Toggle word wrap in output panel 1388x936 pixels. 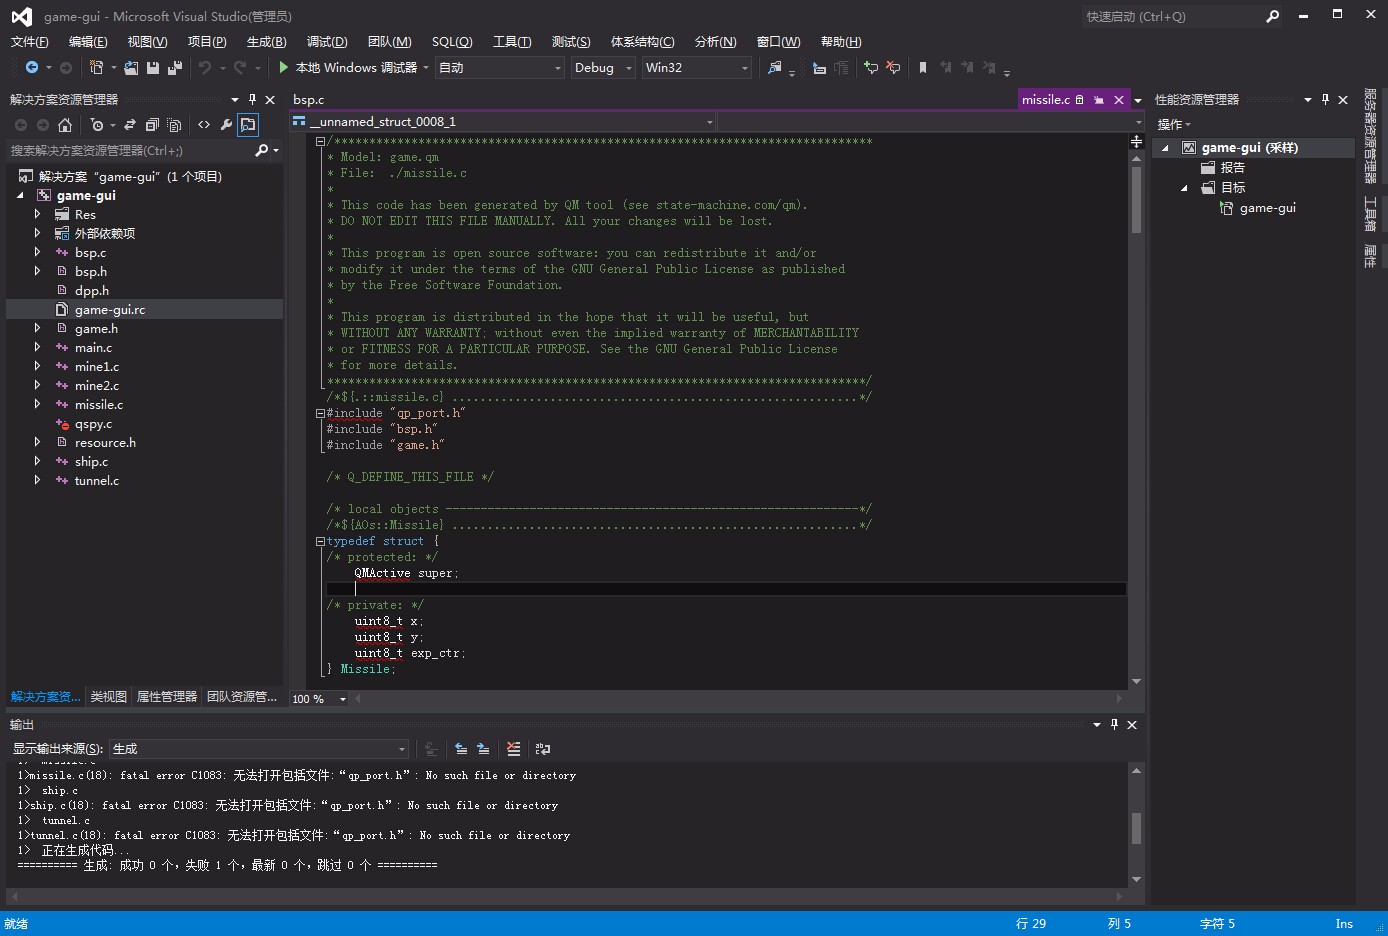click(x=543, y=749)
